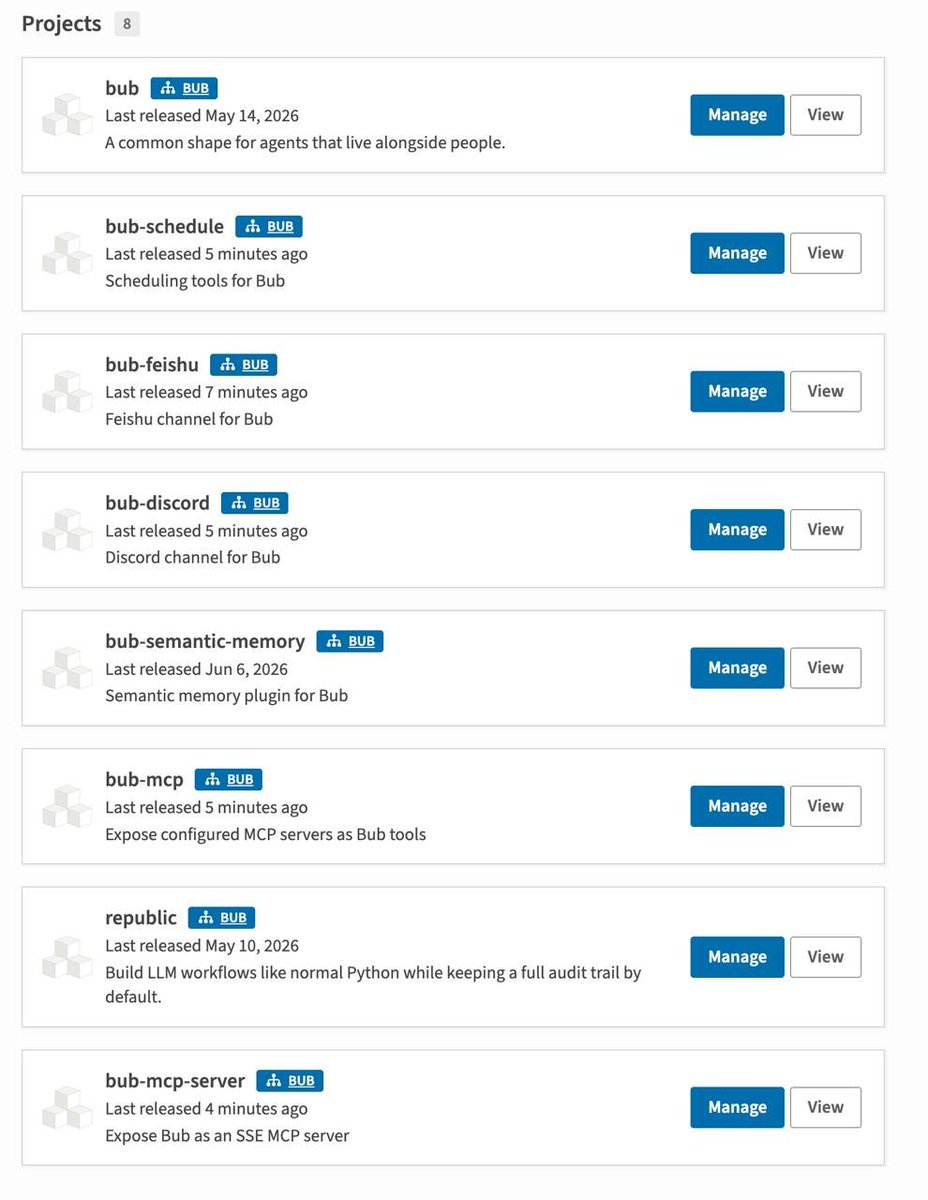Manage the bub-feishu project
Viewport: 928px width, 1200px height.
pyautogui.click(x=737, y=391)
